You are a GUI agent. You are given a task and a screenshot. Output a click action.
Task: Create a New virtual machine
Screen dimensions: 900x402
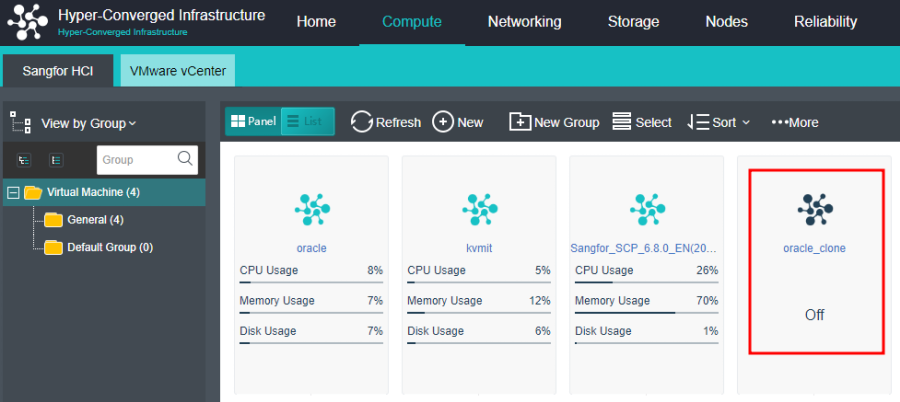(x=457, y=122)
